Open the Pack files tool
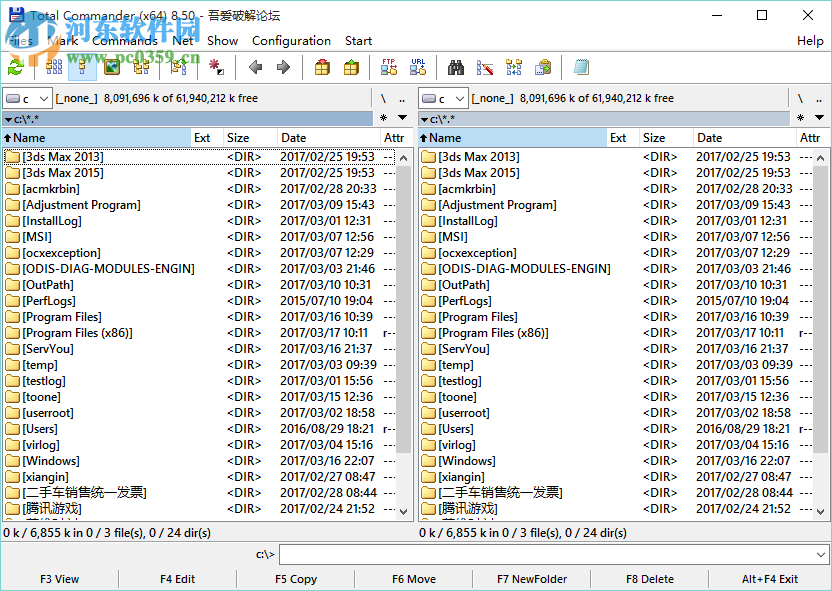 coord(322,66)
